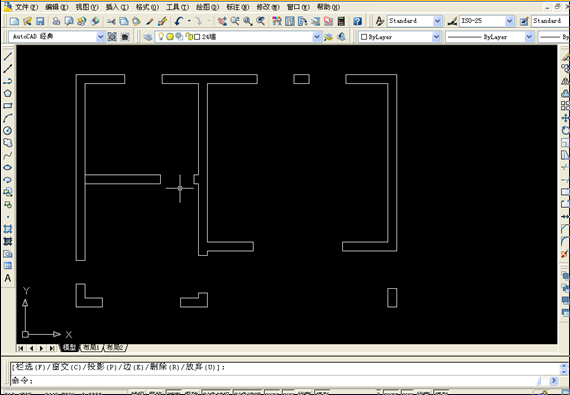Select the Line tool in Draw toolbar
Image resolution: width=570 pixels, height=395 pixels.
8,56
